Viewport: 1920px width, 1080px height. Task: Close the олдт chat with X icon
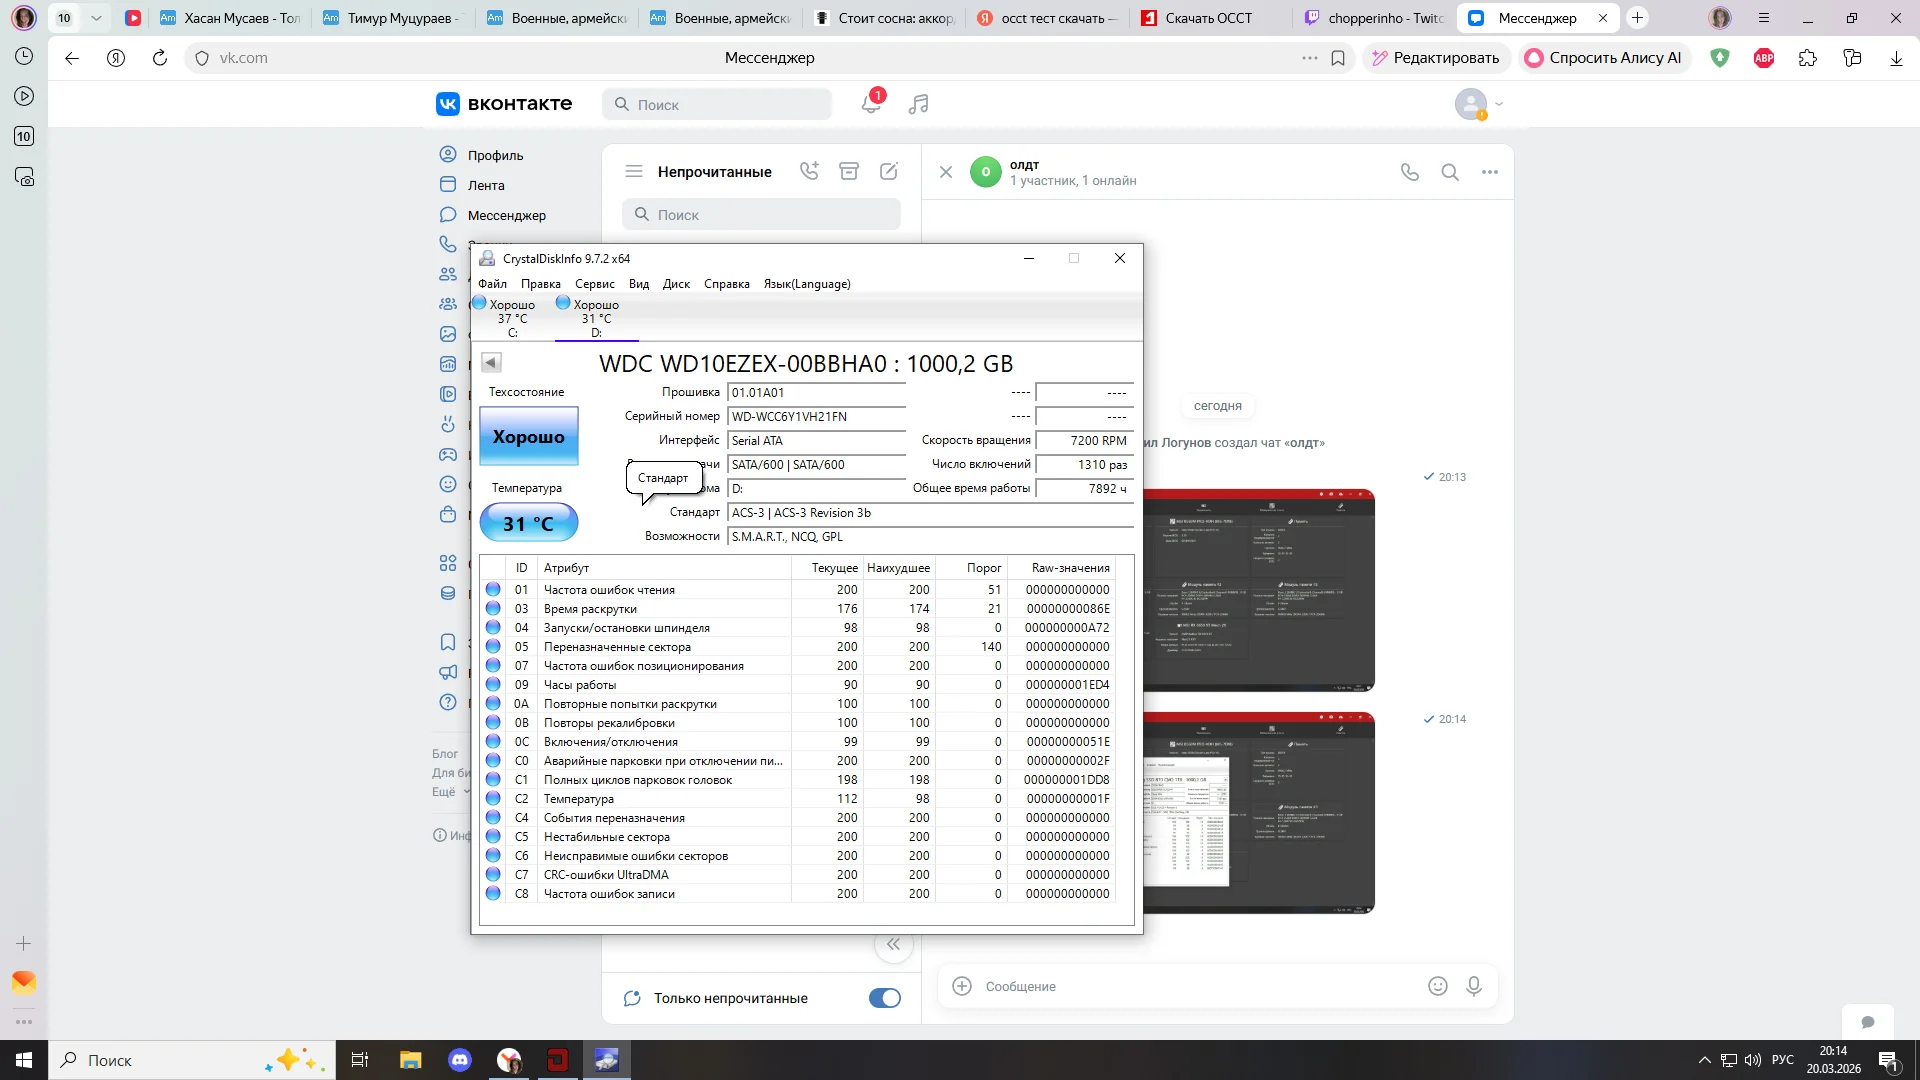tap(946, 172)
